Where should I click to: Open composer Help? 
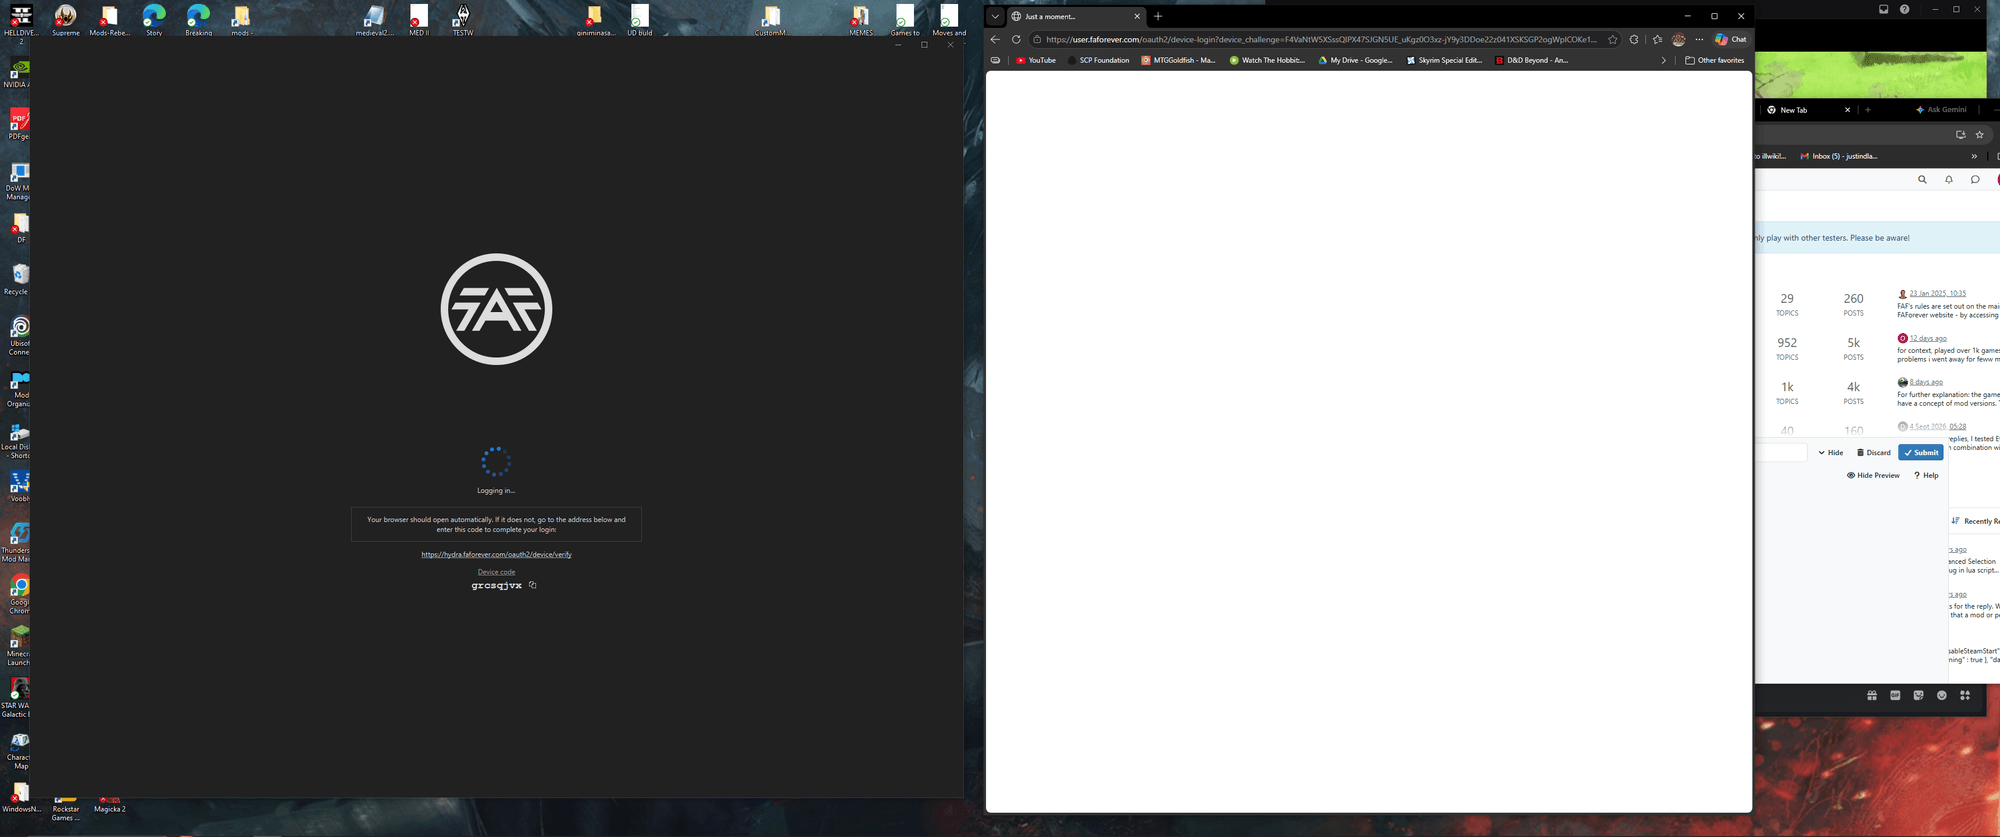[1926, 476]
